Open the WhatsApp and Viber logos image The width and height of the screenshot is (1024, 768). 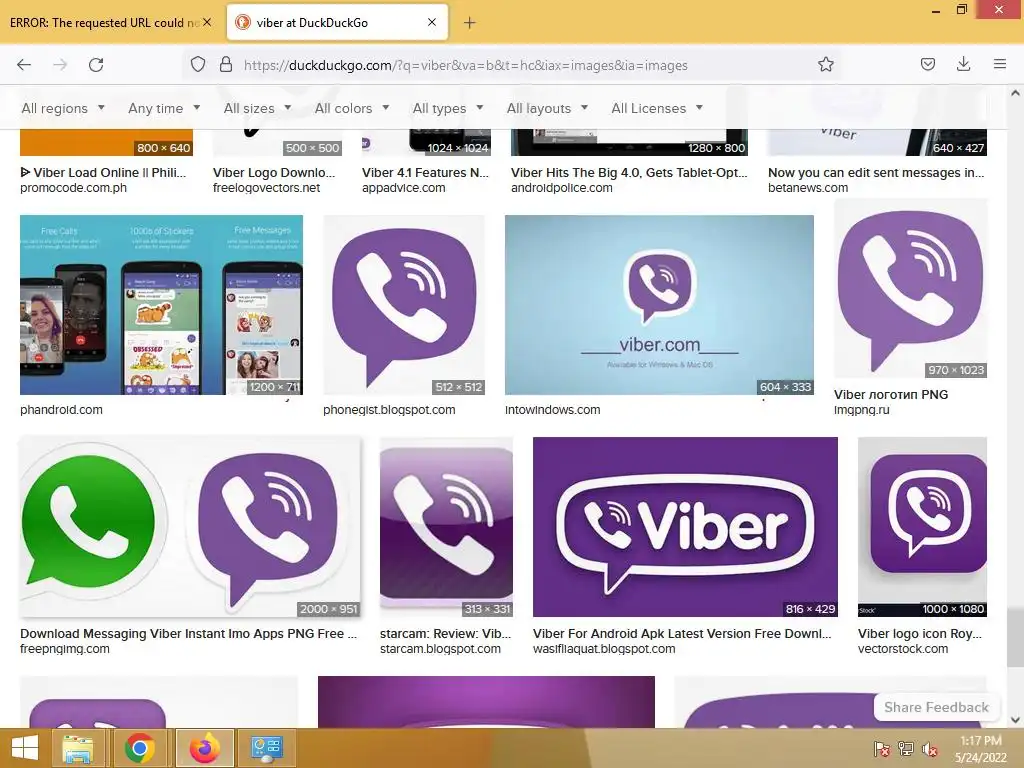point(190,527)
